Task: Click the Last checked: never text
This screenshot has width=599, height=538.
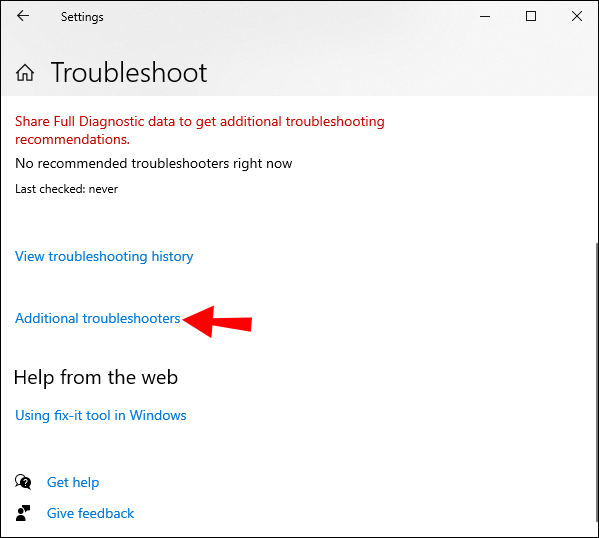Action: click(66, 189)
